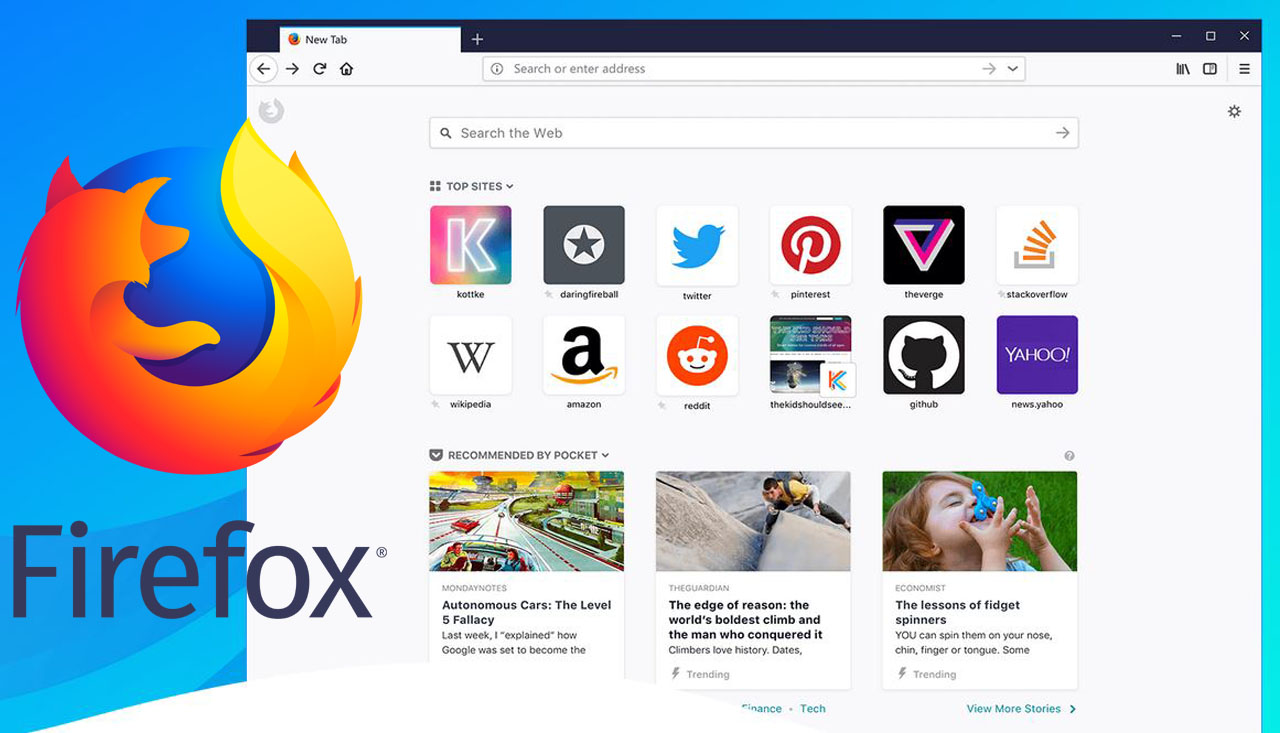Focus the Search or enter address field
1280x733 pixels.
[x=754, y=69]
